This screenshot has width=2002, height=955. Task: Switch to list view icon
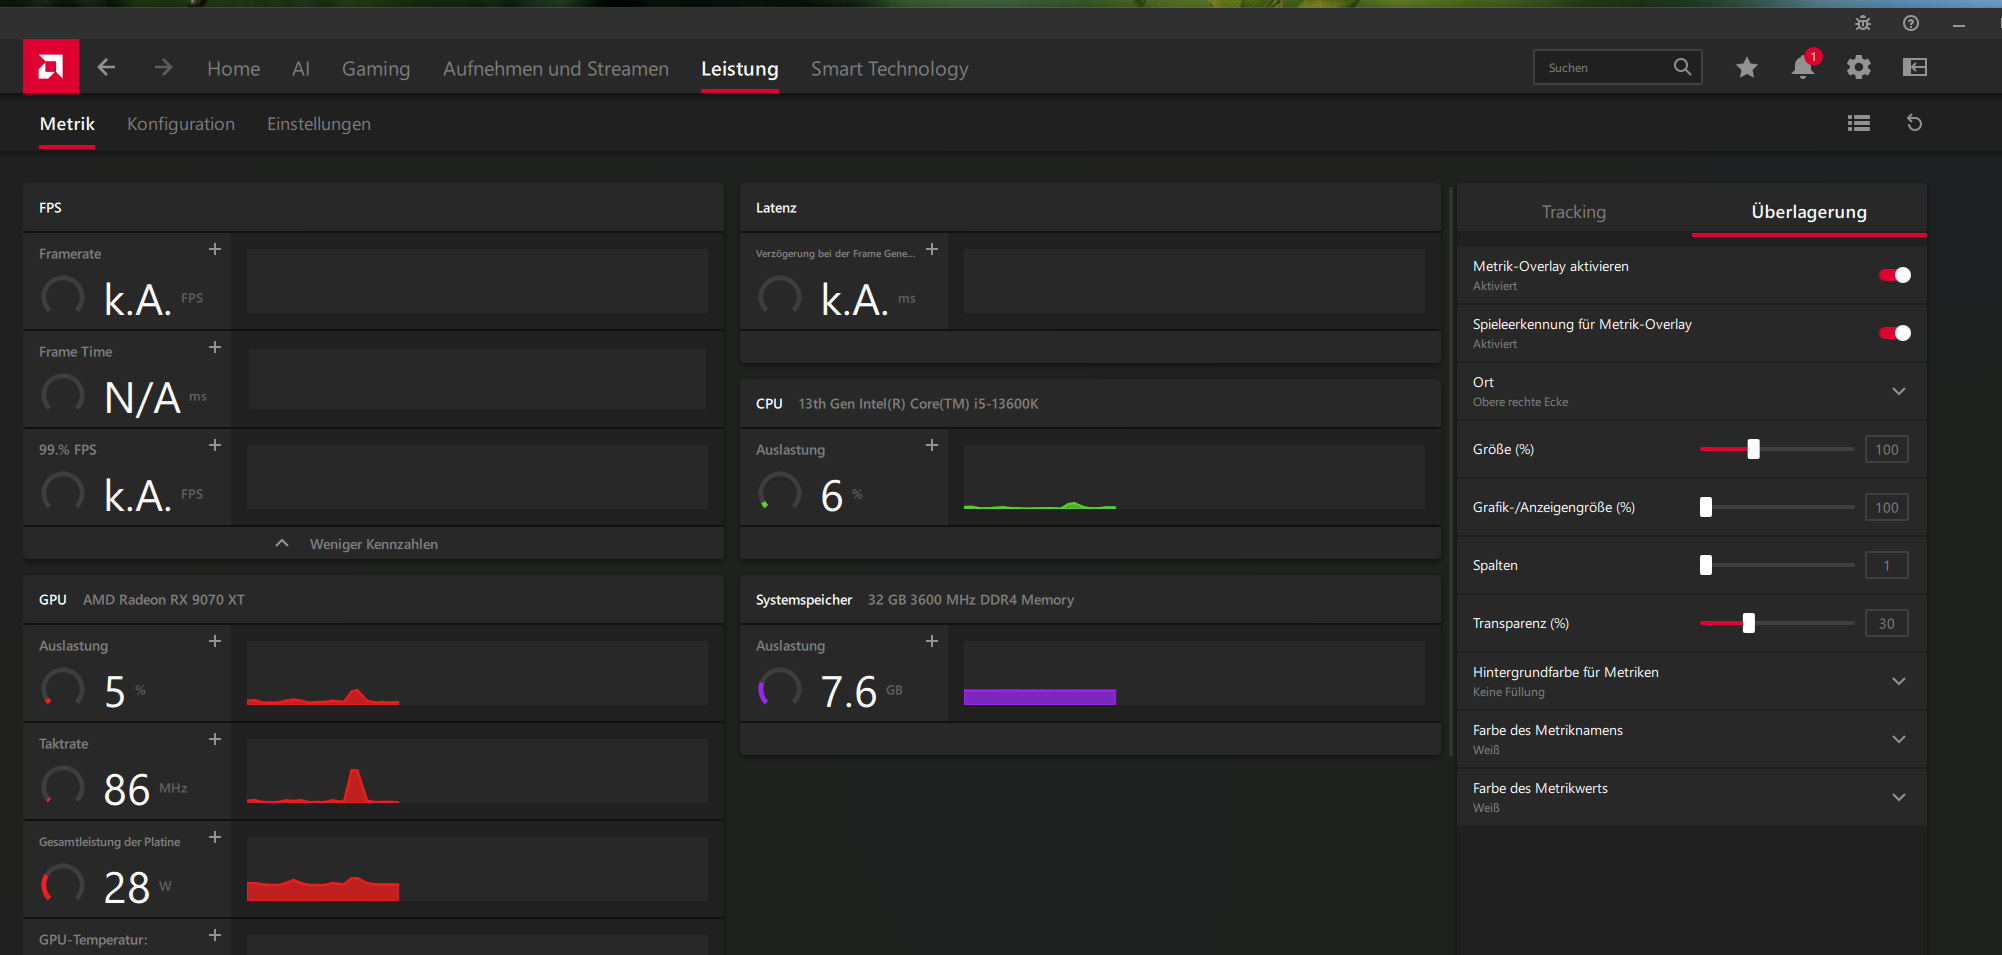(1859, 123)
